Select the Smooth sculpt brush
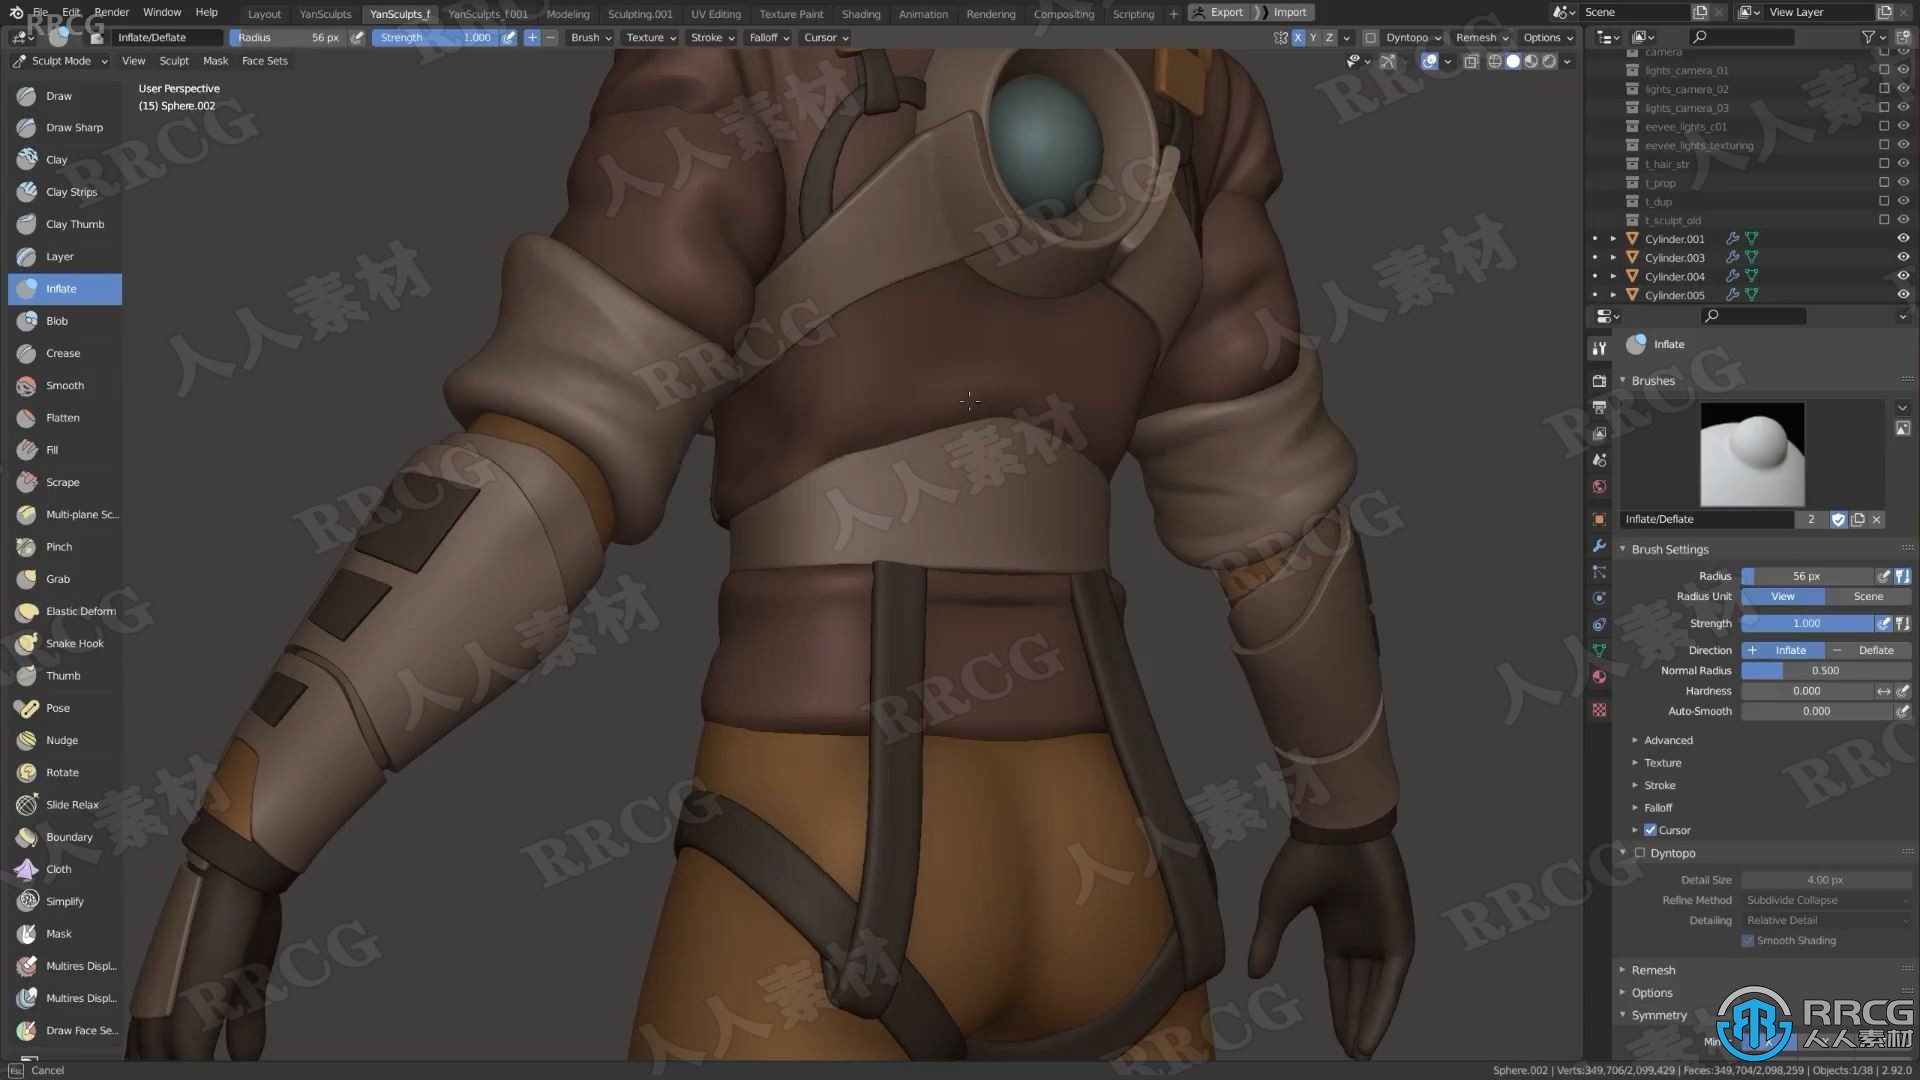 (65, 385)
